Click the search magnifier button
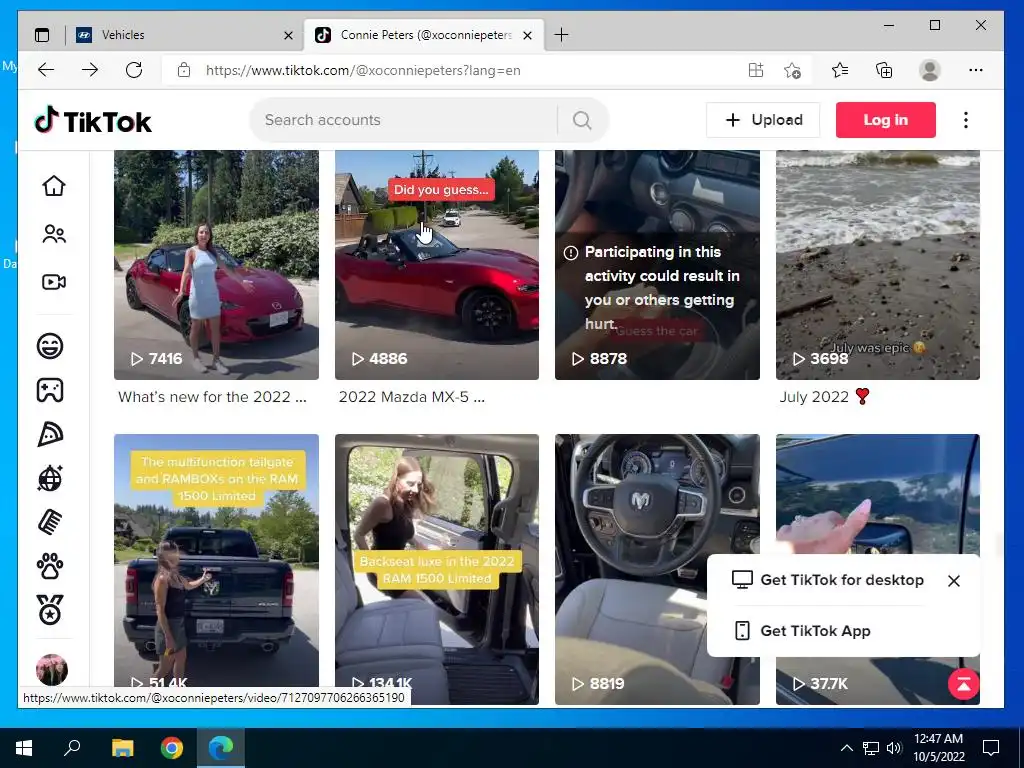This screenshot has width=1024, height=768. click(582, 120)
